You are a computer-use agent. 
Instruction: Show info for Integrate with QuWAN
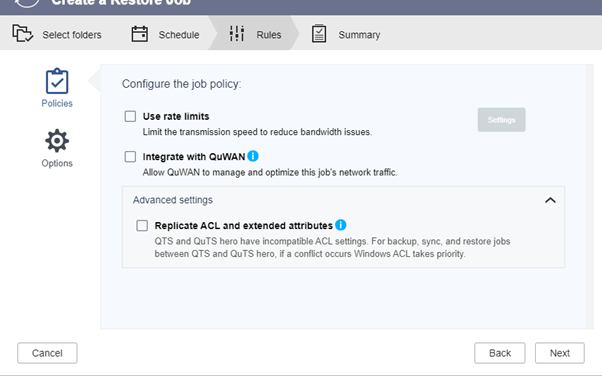coord(253,156)
